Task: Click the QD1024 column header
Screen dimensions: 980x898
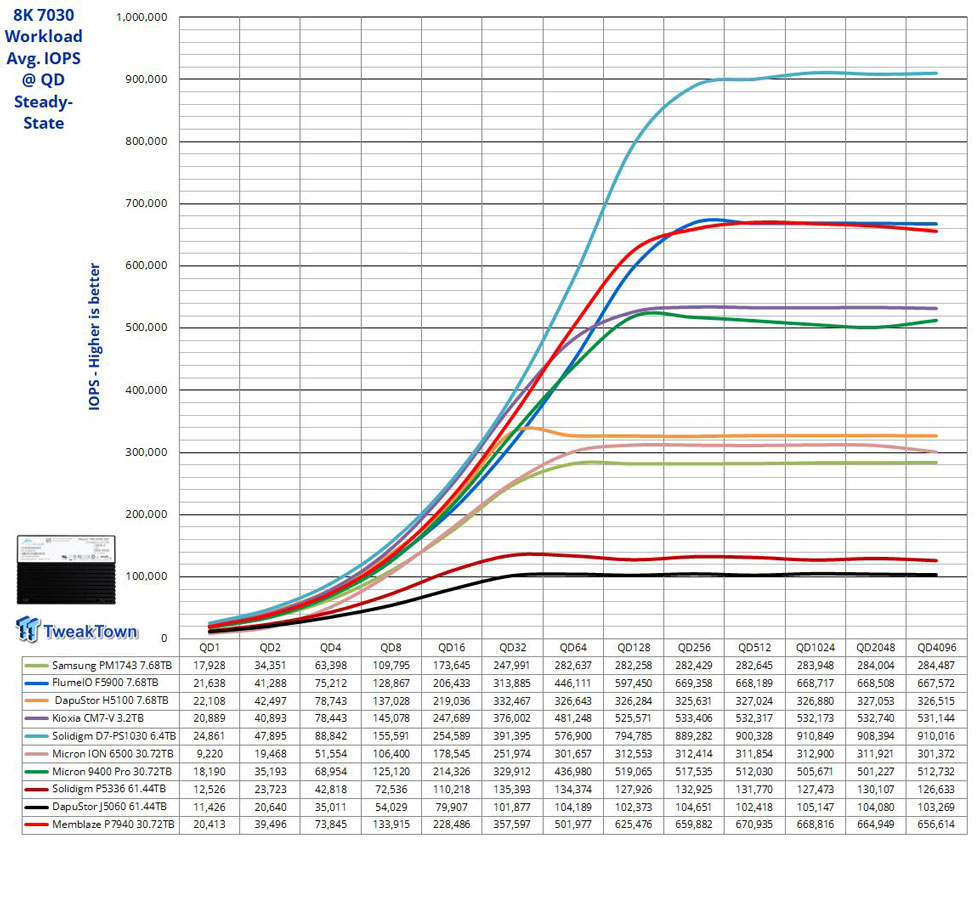Action: tap(815, 648)
